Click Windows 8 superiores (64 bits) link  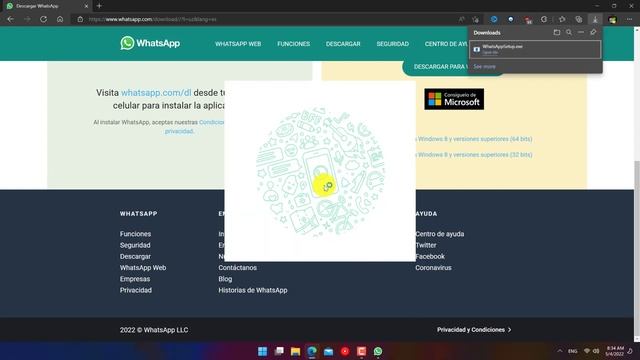click(473, 139)
